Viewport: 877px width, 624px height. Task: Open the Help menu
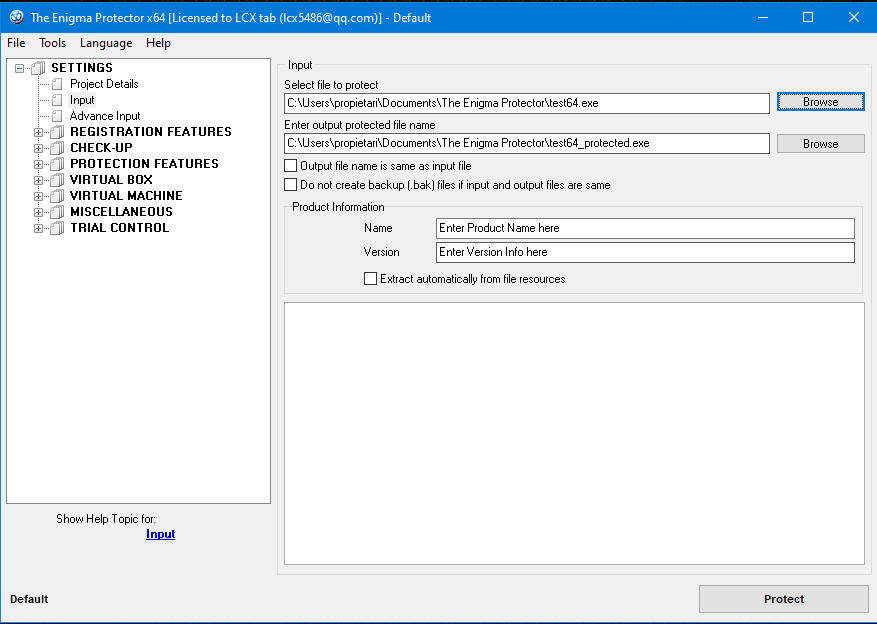coord(158,43)
